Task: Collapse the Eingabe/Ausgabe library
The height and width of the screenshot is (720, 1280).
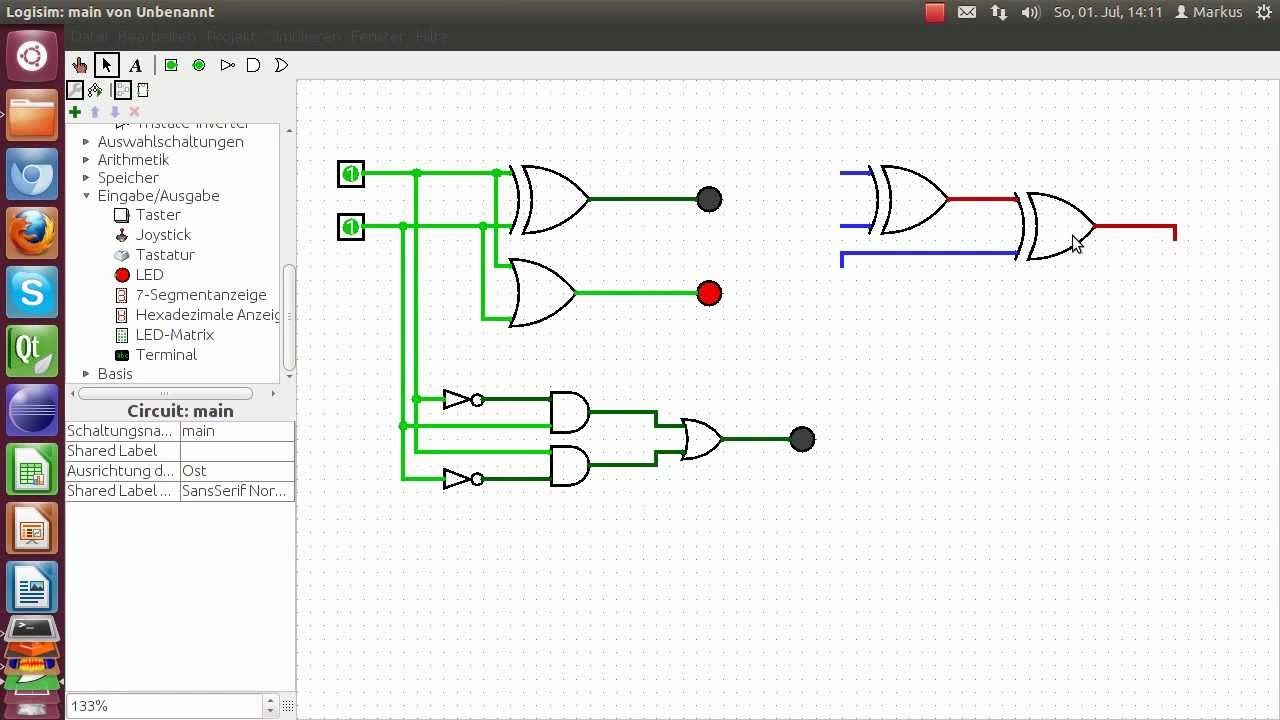Action: [x=86, y=196]
